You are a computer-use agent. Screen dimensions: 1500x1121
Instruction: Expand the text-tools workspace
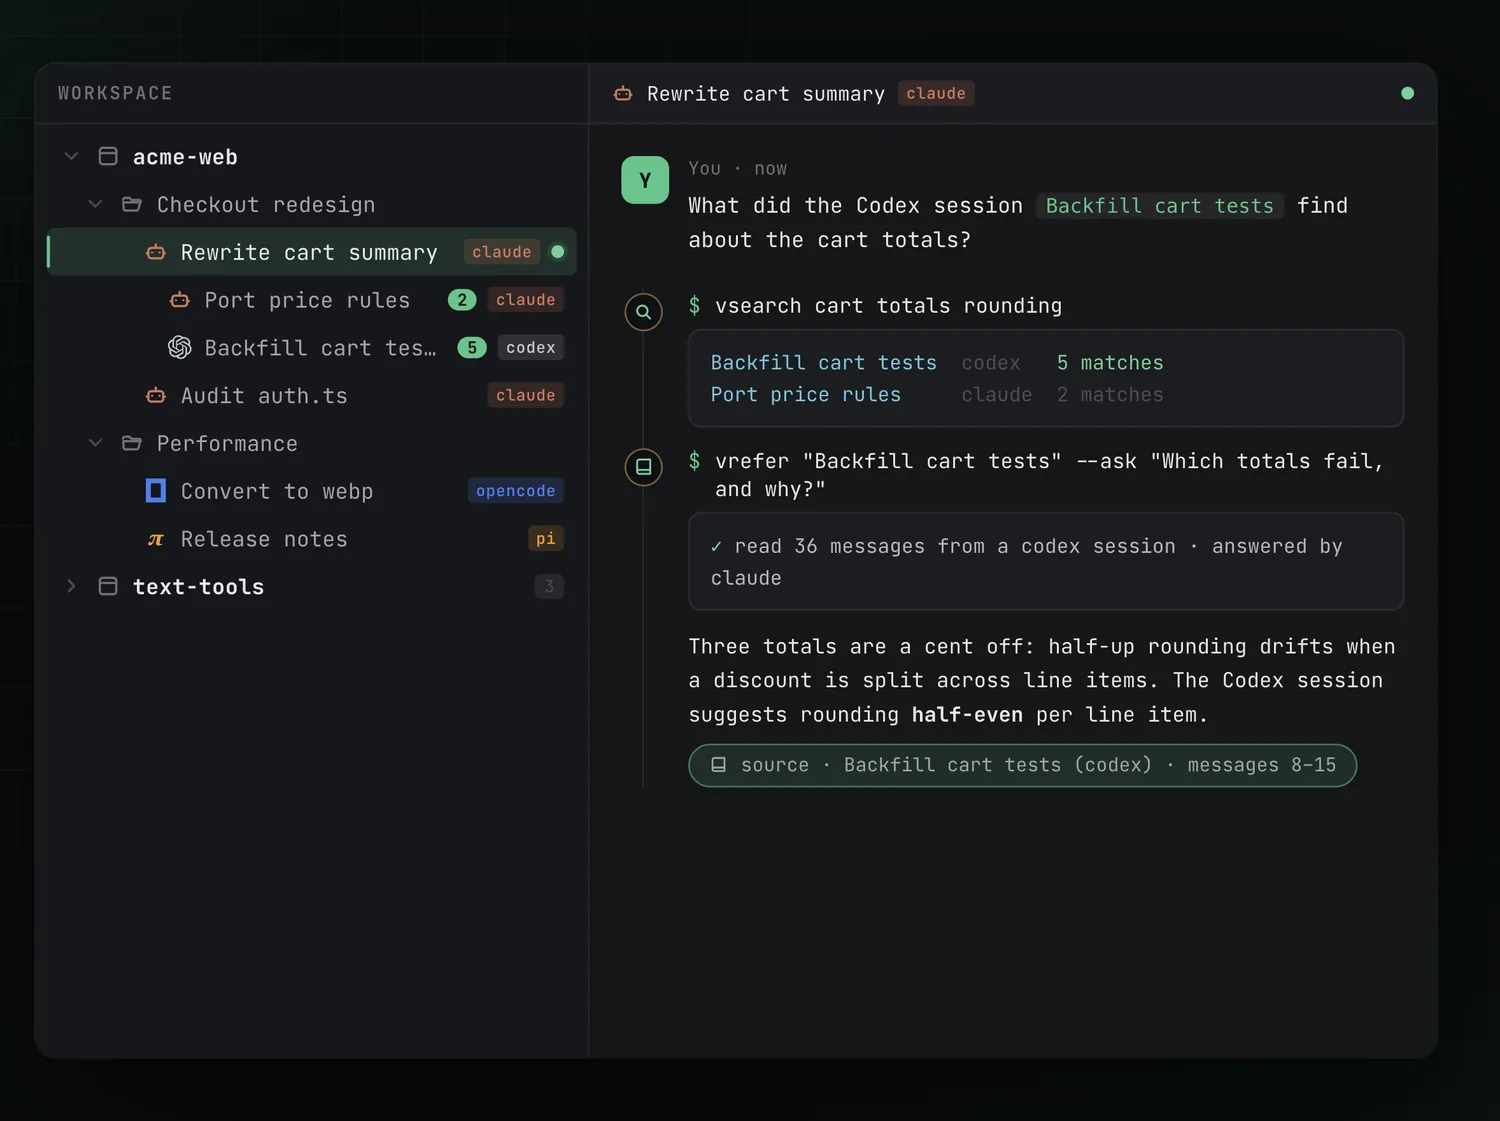coord(71,586)
